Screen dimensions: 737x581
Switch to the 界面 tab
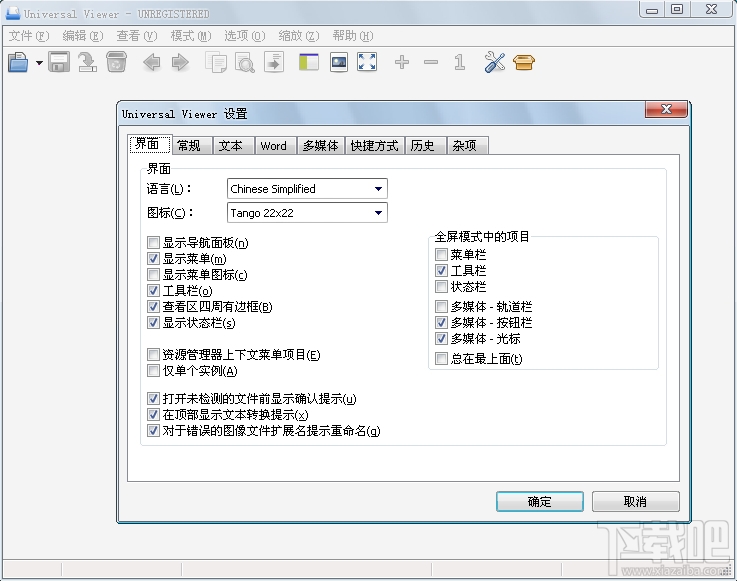(x=149, y=144)
